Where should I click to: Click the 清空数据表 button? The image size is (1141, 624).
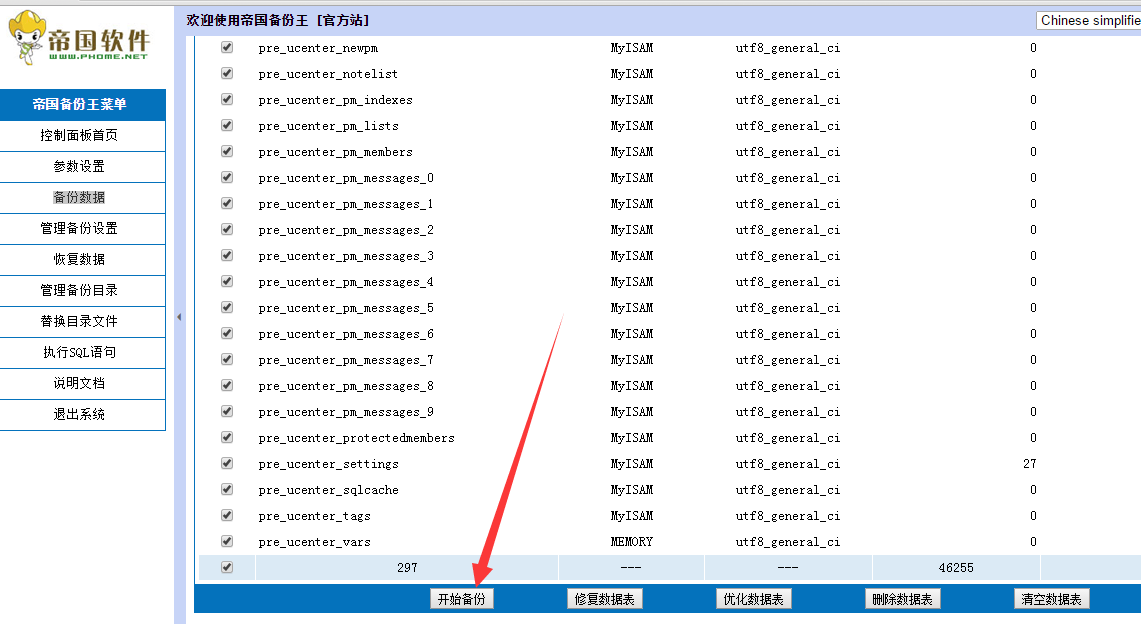click(x=1051, y=599)
